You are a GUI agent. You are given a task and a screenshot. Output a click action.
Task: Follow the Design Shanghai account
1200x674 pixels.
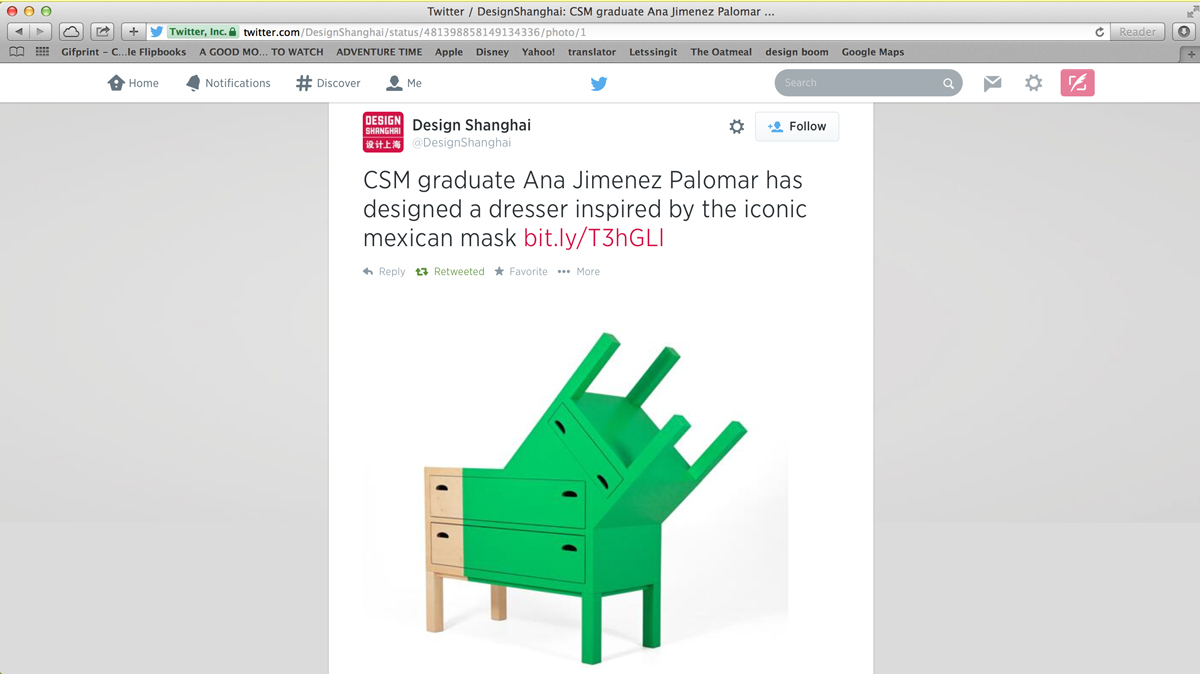797,127
